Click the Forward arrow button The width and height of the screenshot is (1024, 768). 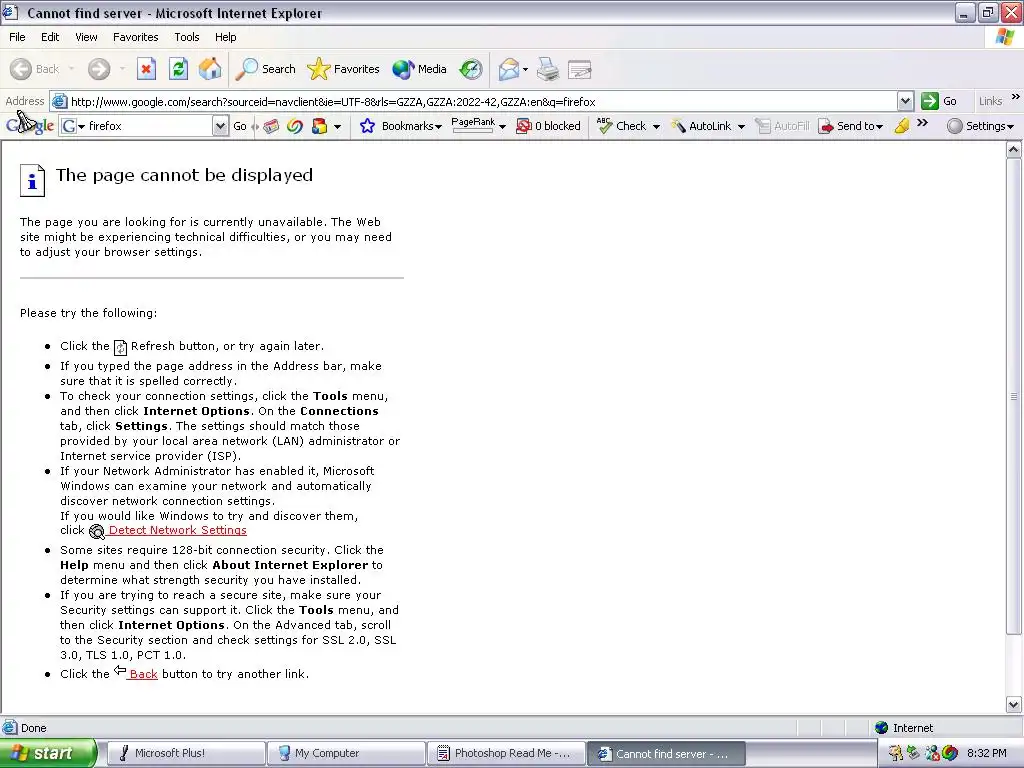tap(99, 69)
